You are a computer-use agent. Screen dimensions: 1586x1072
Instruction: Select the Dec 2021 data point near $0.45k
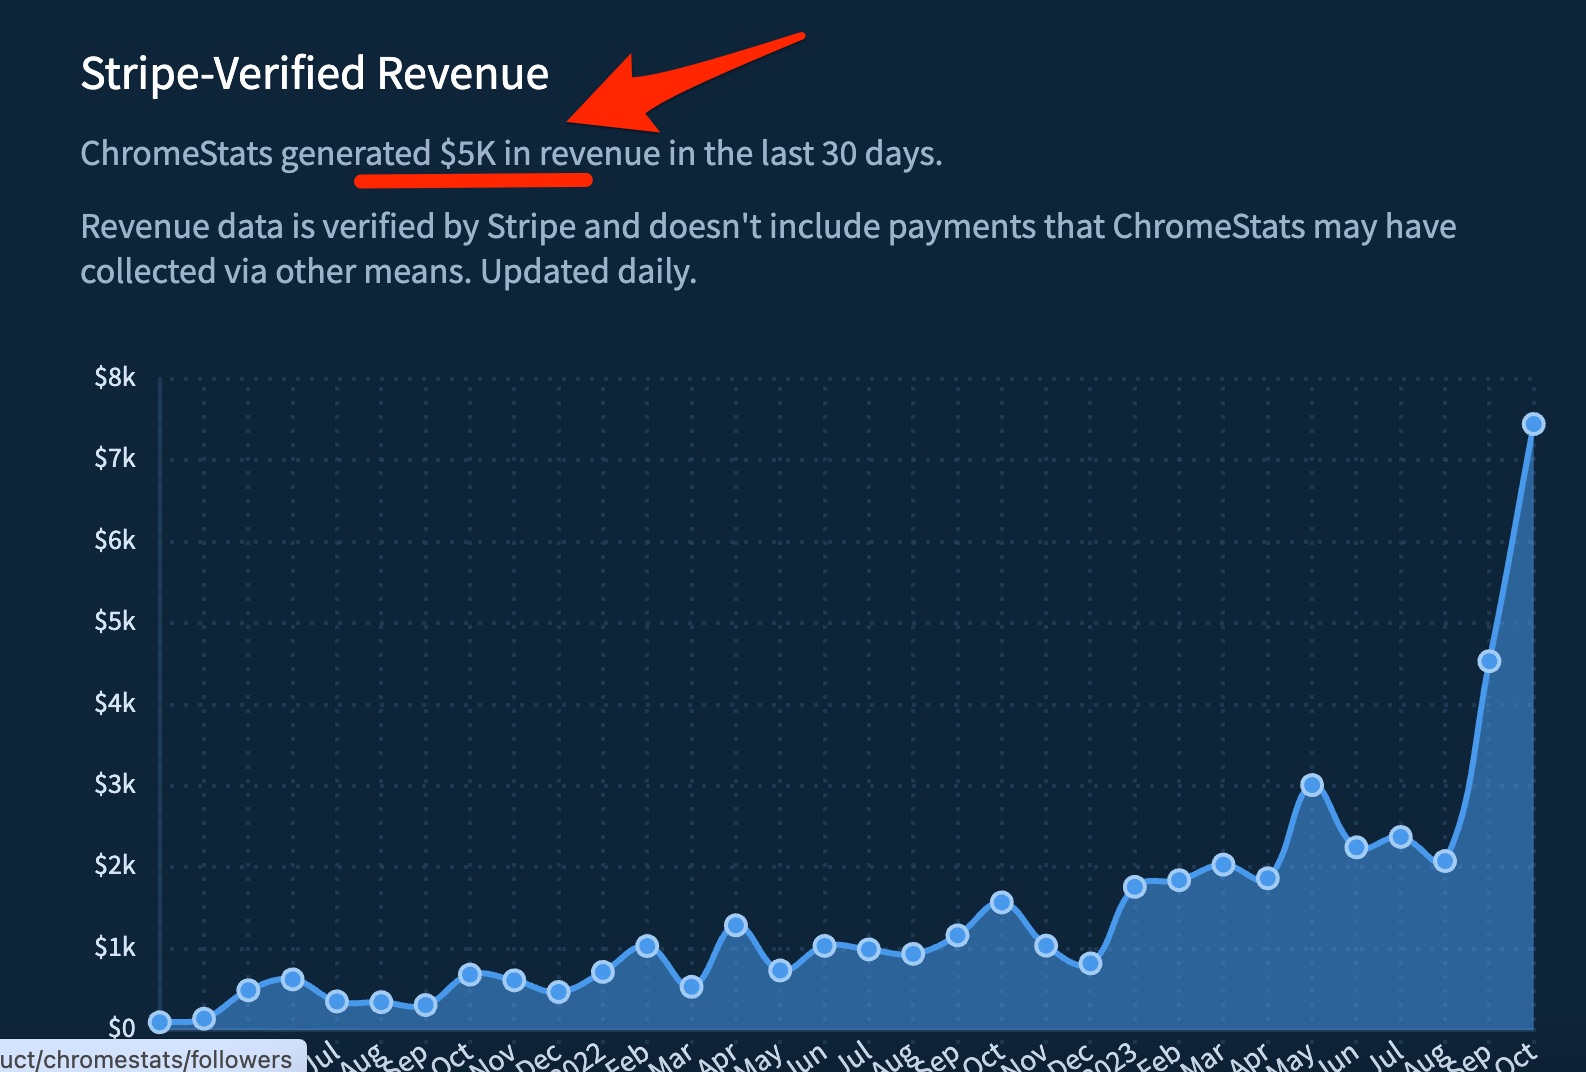click(x=558, y=992)
